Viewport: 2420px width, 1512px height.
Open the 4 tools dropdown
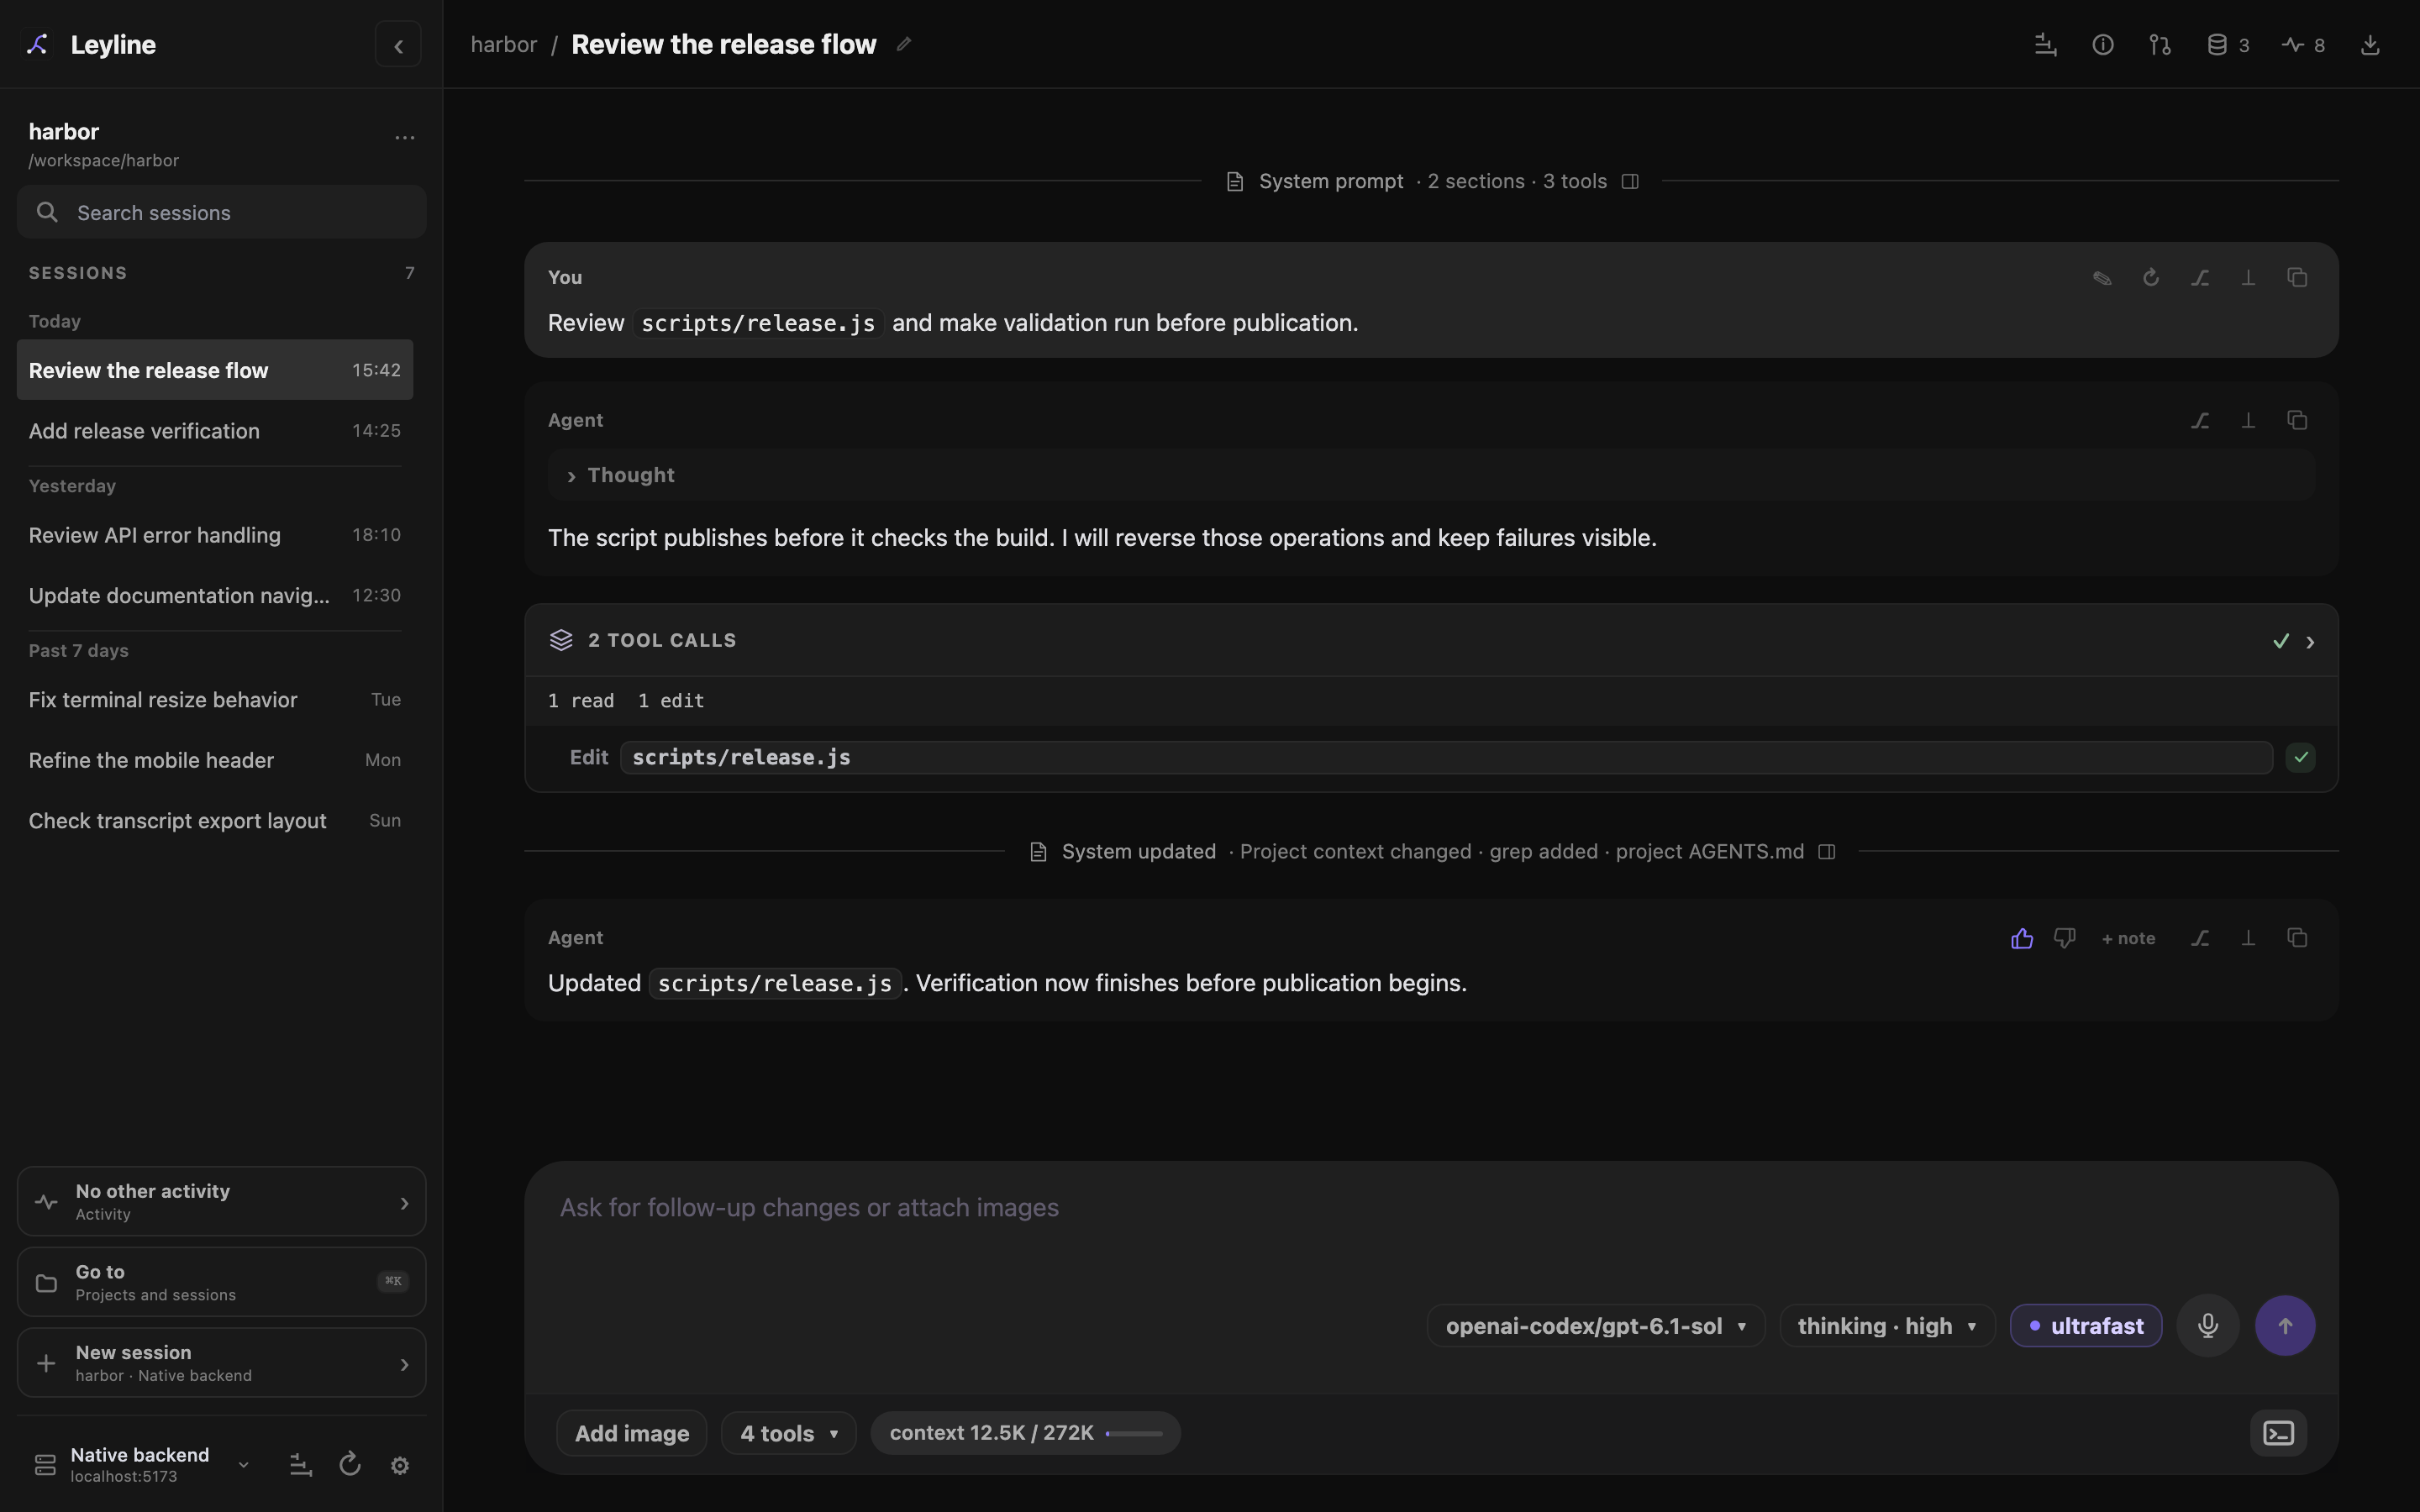(x=788, y=1433)
